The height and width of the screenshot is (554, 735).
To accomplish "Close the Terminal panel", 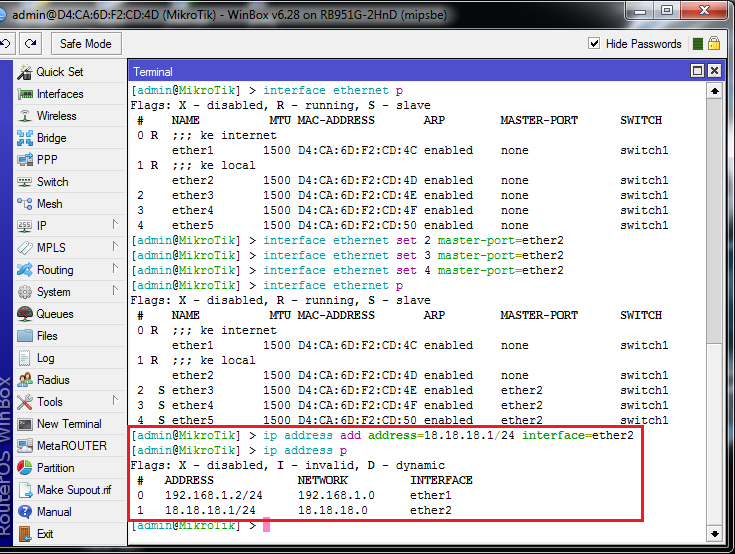I will (714, 71).
